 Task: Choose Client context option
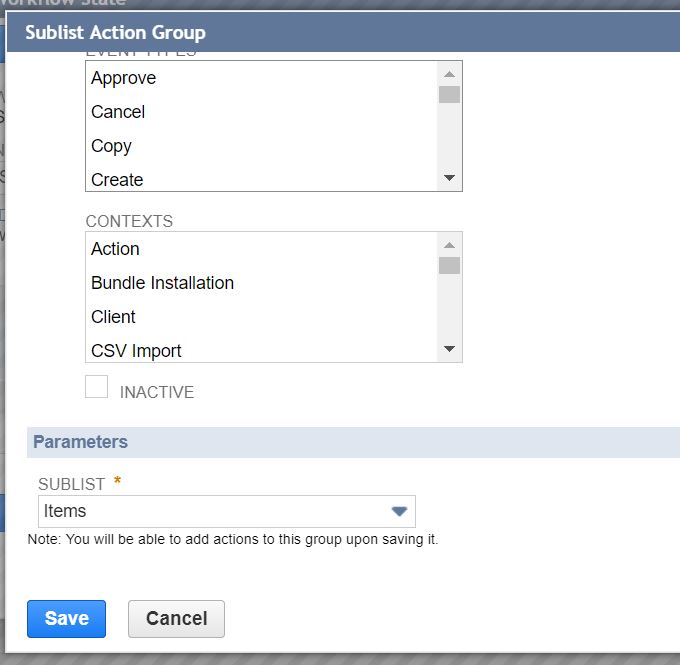[113, 317]
